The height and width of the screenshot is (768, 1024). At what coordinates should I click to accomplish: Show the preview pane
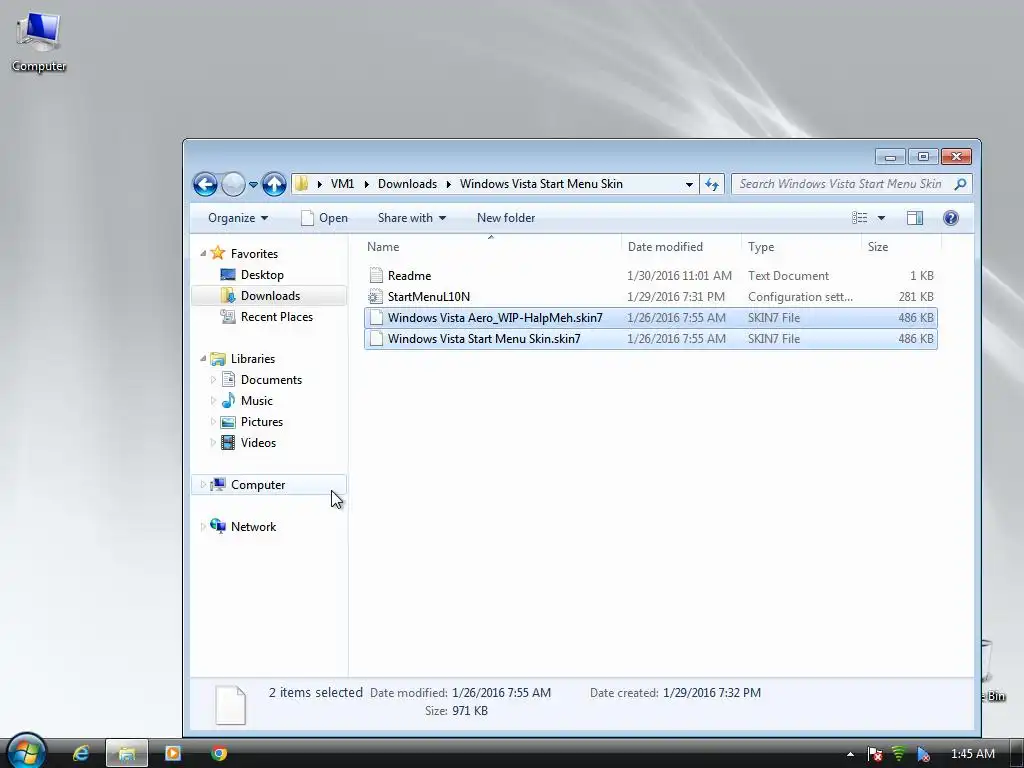(x=915, y=218)
